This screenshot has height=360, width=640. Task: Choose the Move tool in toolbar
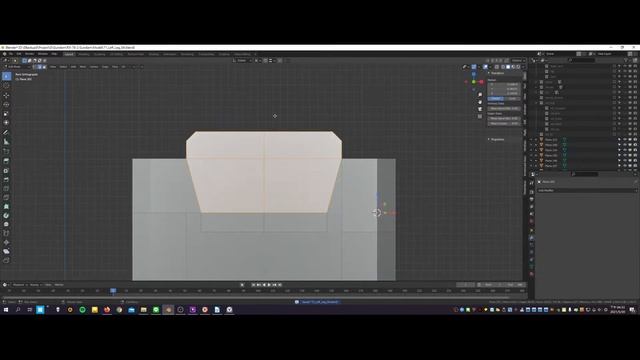7,96
